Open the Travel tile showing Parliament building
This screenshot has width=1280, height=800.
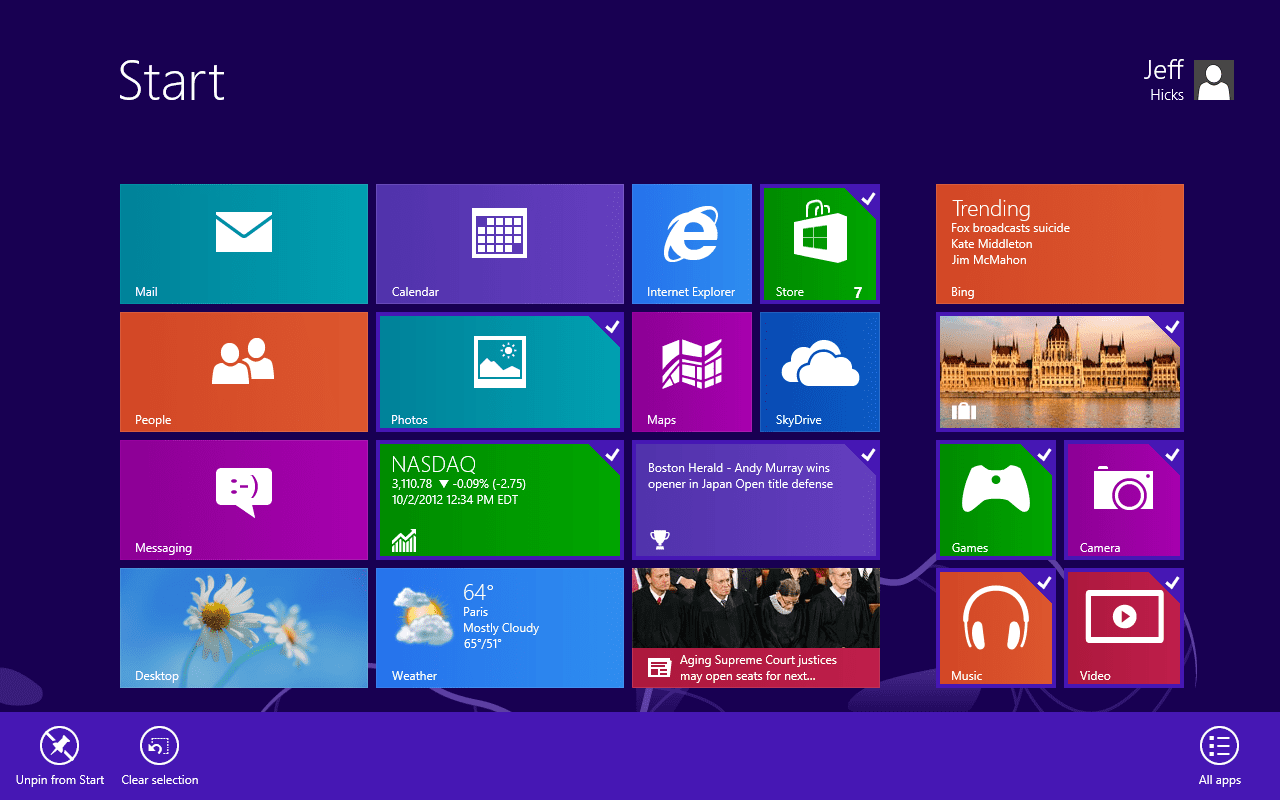(x=1060, y=372)
